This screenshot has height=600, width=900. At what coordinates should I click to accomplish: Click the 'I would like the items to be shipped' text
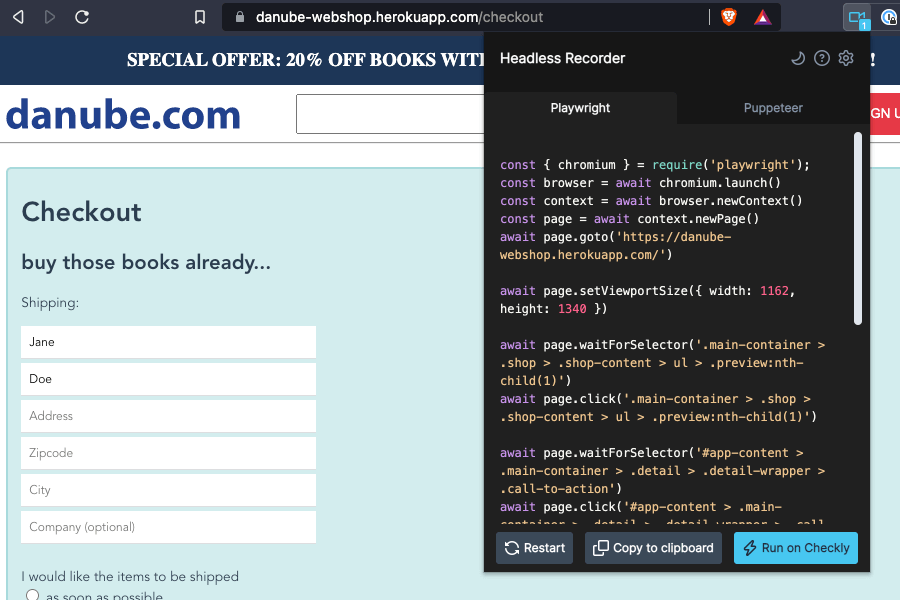(130, 576)
